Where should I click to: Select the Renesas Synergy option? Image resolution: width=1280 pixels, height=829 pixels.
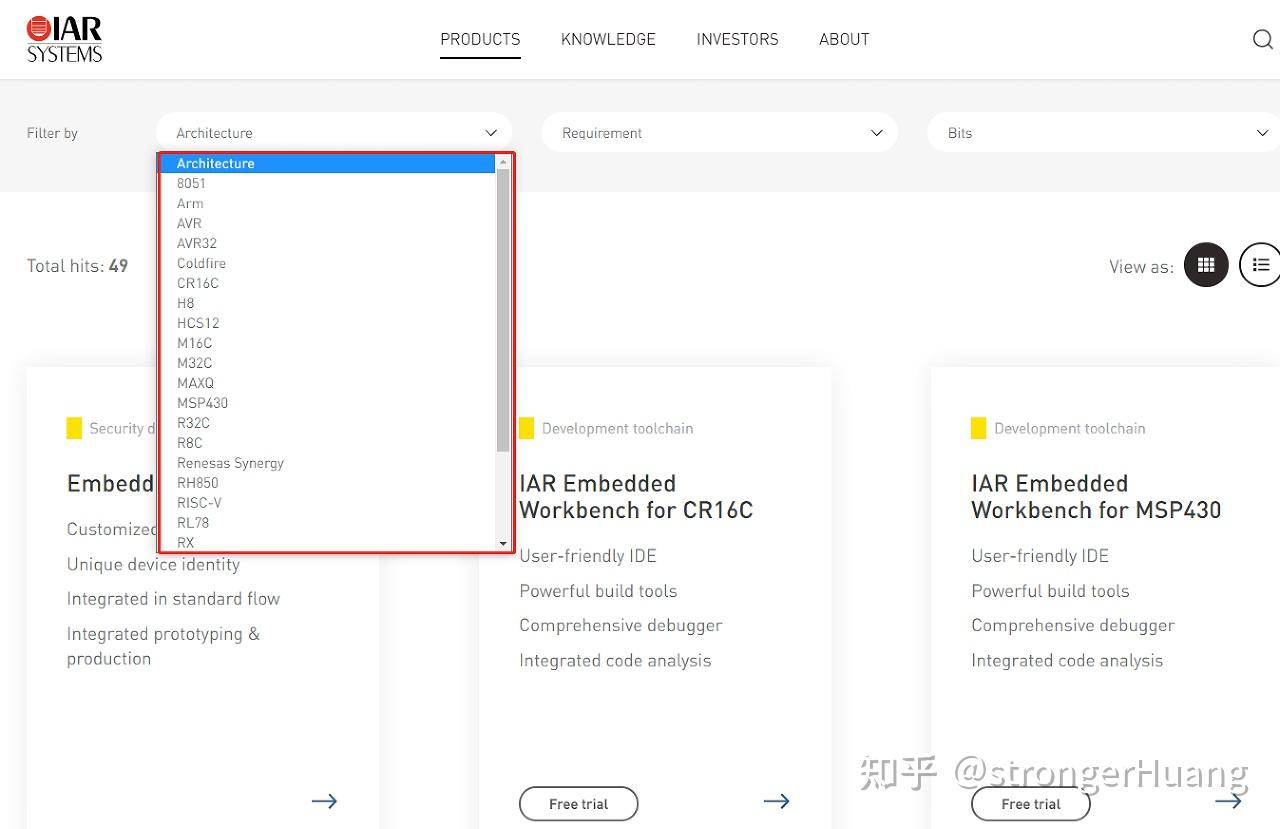tap(328, 463)
